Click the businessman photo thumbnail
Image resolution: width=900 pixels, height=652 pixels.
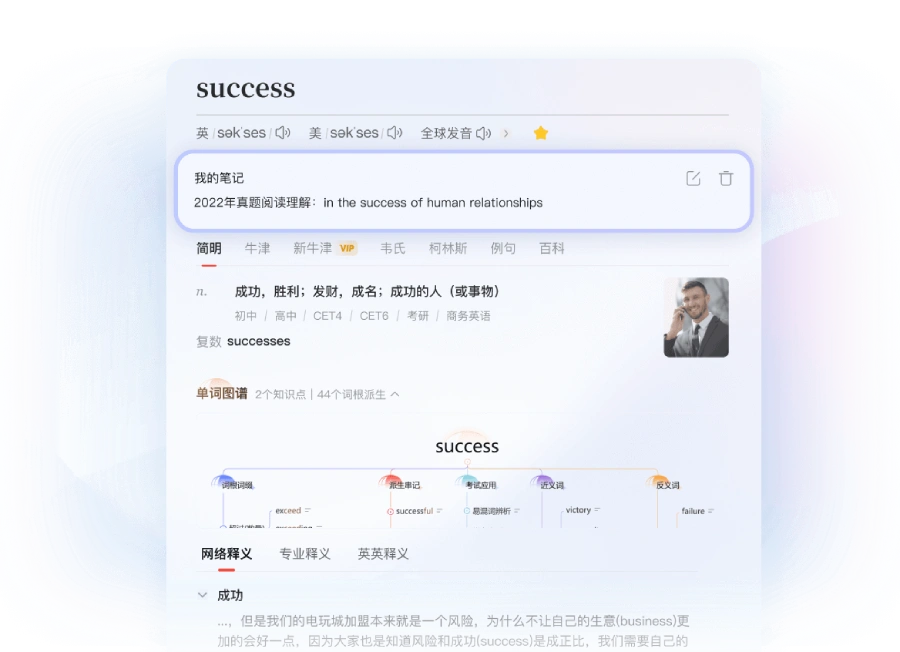(697, 318)
